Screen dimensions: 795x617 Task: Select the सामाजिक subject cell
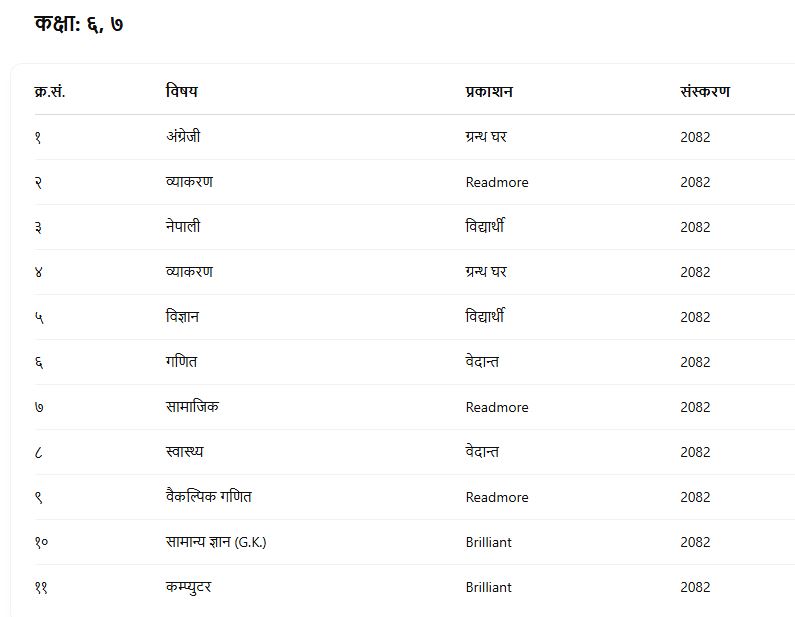point(193,407)
